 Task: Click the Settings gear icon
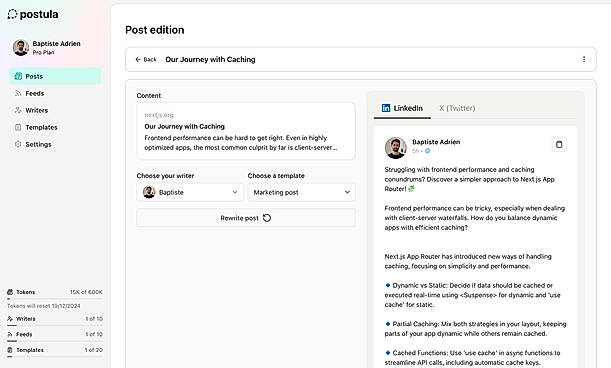click(18, 144)
